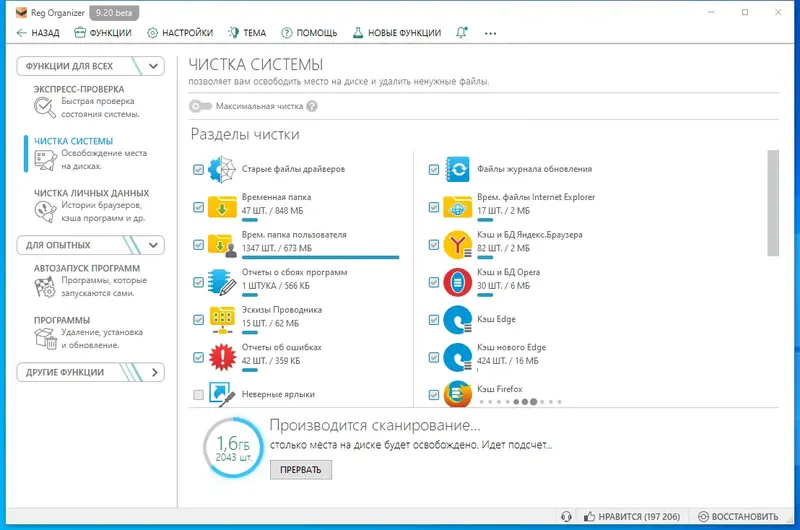
Task: Open the Помощь menu
Action: tap(309, 33)
